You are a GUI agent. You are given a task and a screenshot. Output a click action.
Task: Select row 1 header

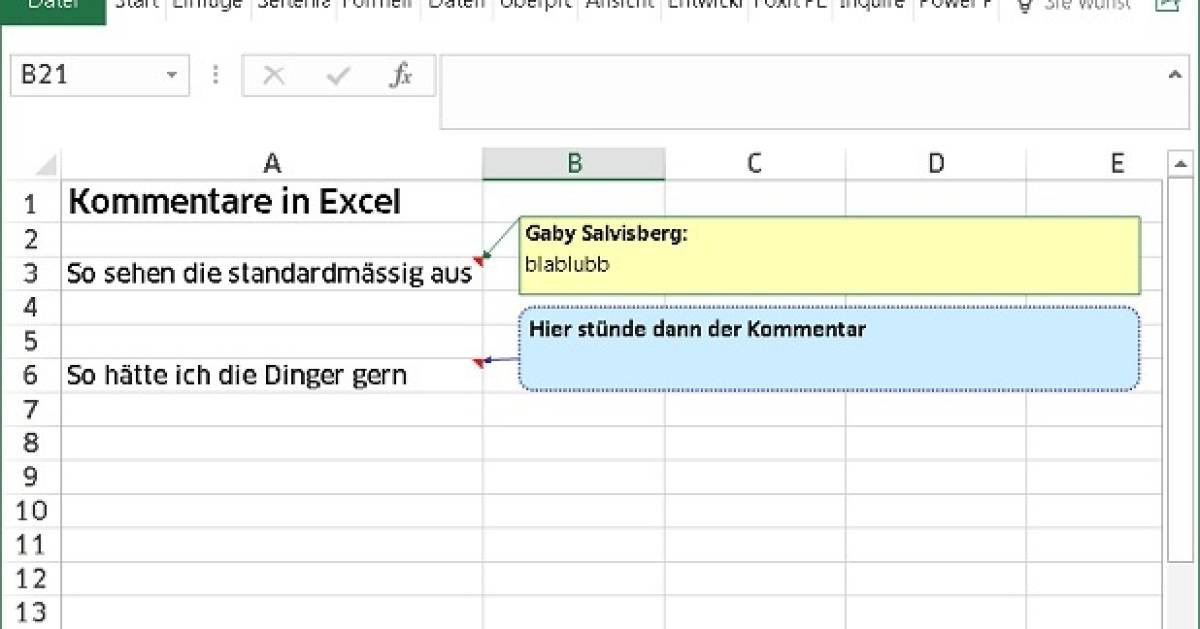click(x=30, y=203)
